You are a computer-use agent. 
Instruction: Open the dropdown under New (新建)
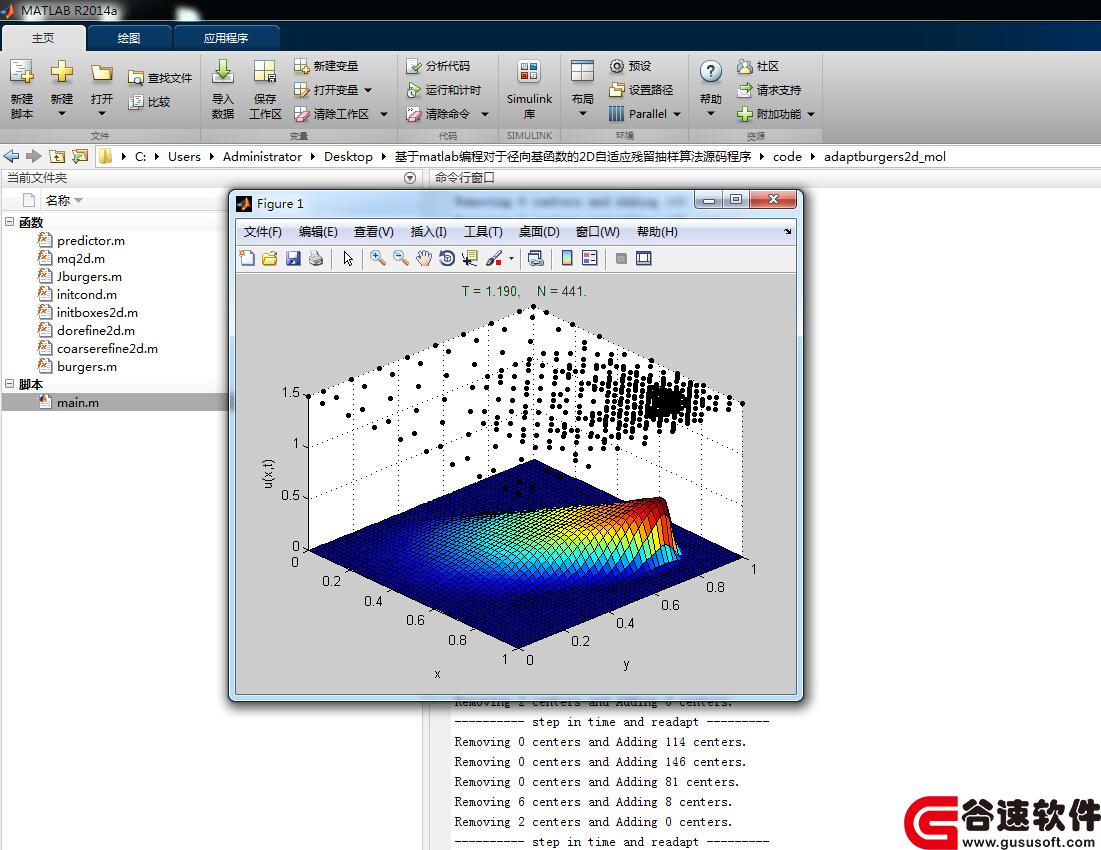coord(62,114)
